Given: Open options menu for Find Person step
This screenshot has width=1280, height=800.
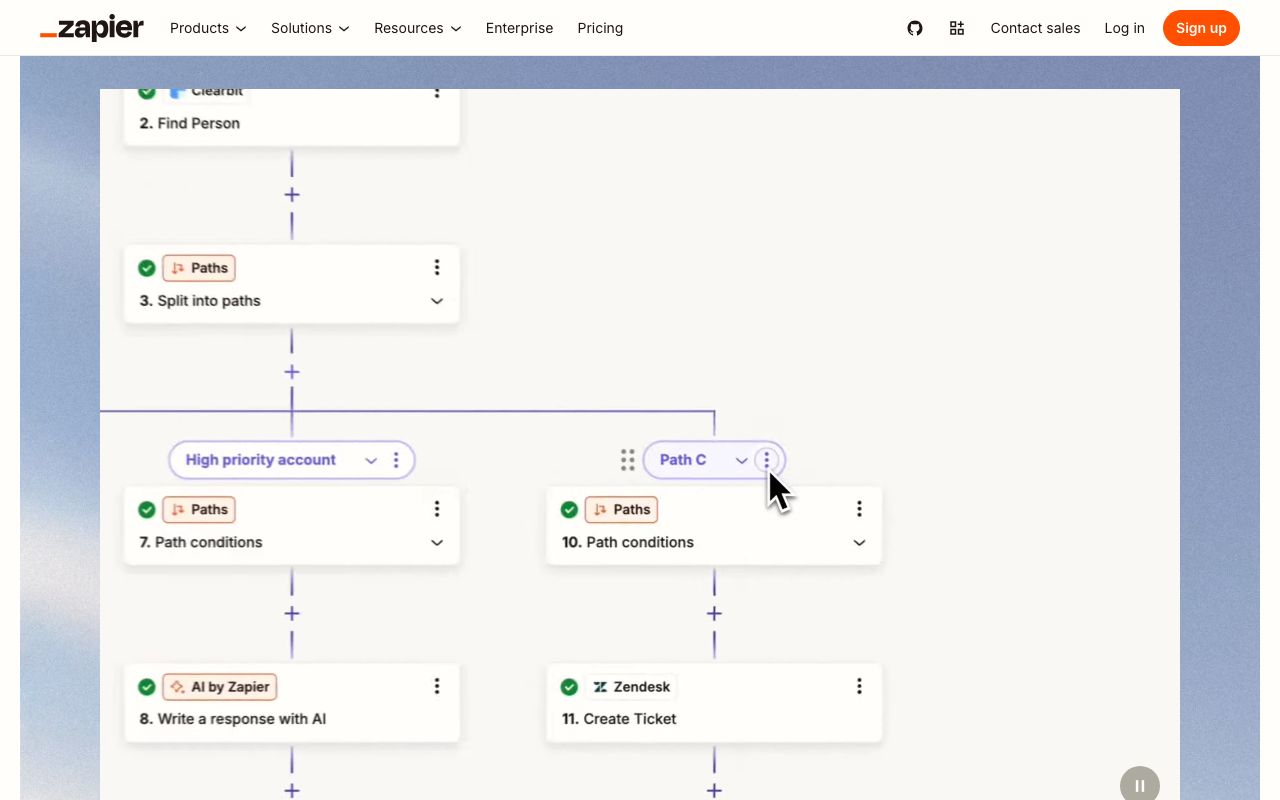Looking at the screenshot, I should tap(437, 92).
